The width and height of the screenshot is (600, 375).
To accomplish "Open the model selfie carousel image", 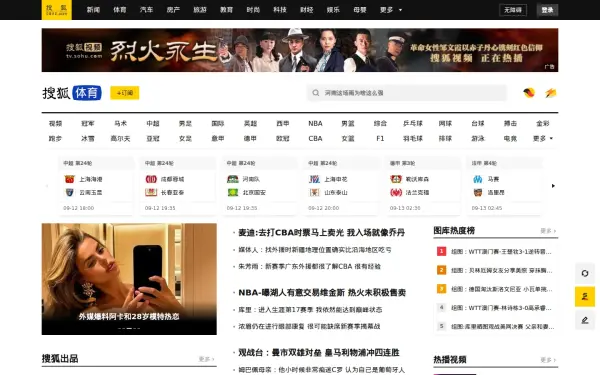I will [129, 279].
